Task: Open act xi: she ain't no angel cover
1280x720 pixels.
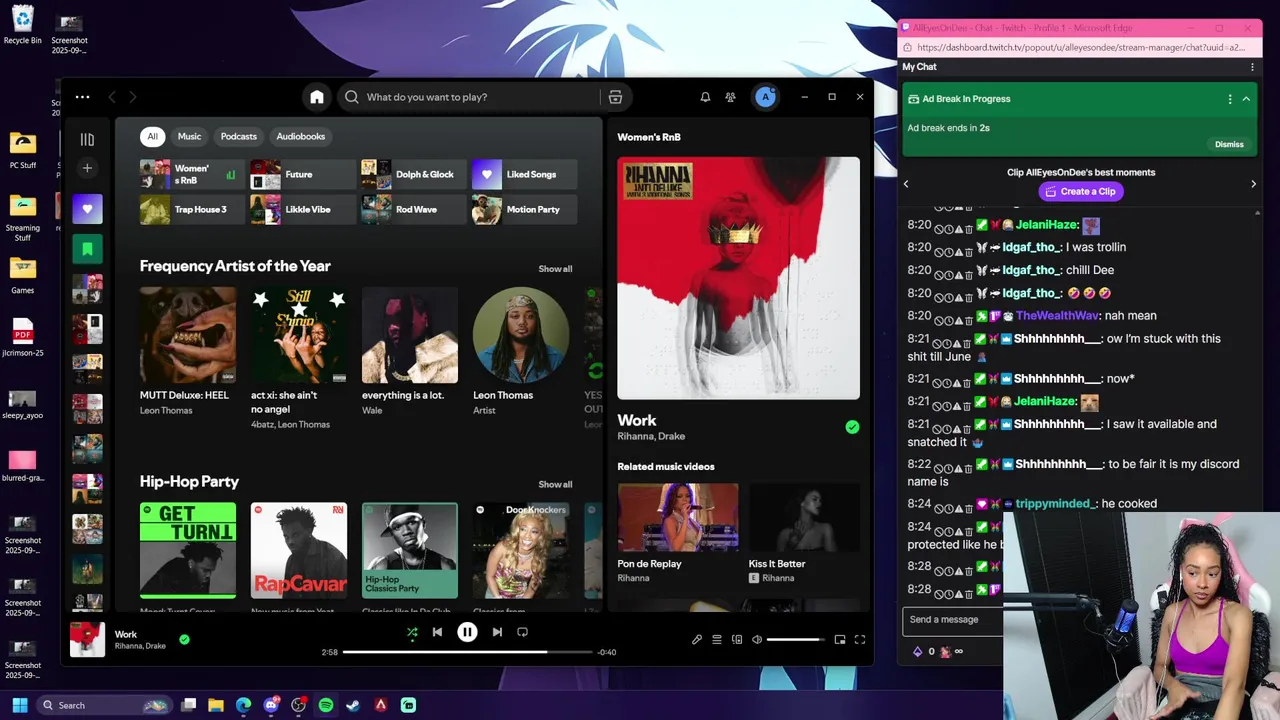Action: 299,335
